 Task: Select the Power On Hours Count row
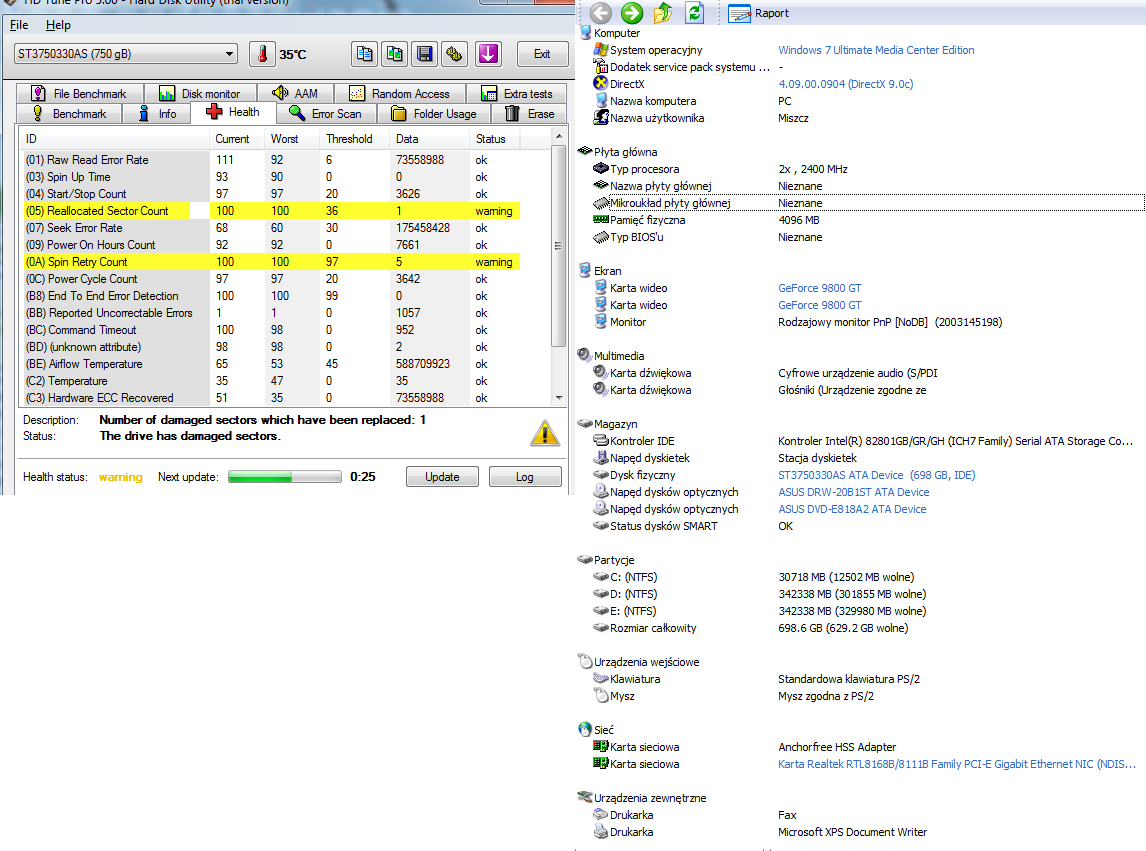click(271, 245)
